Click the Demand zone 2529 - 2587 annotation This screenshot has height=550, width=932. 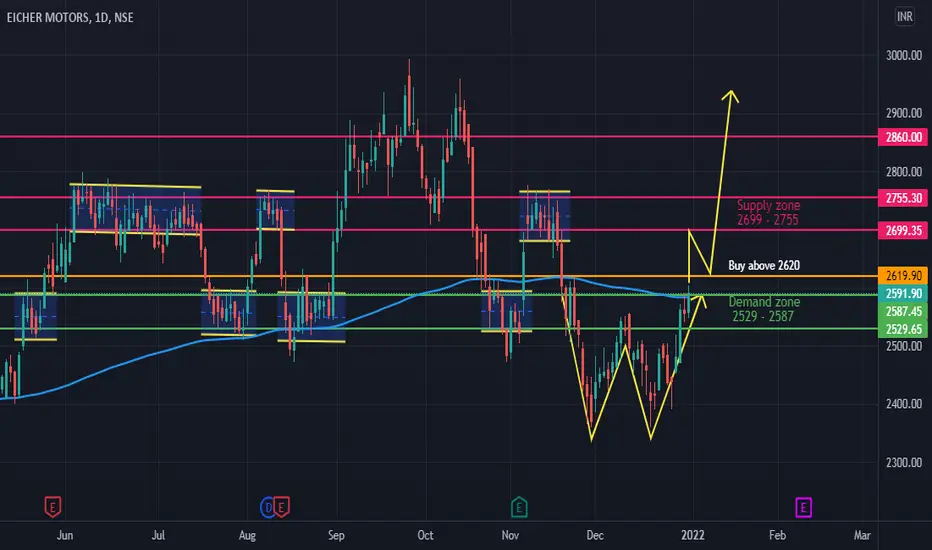[764, 309]
